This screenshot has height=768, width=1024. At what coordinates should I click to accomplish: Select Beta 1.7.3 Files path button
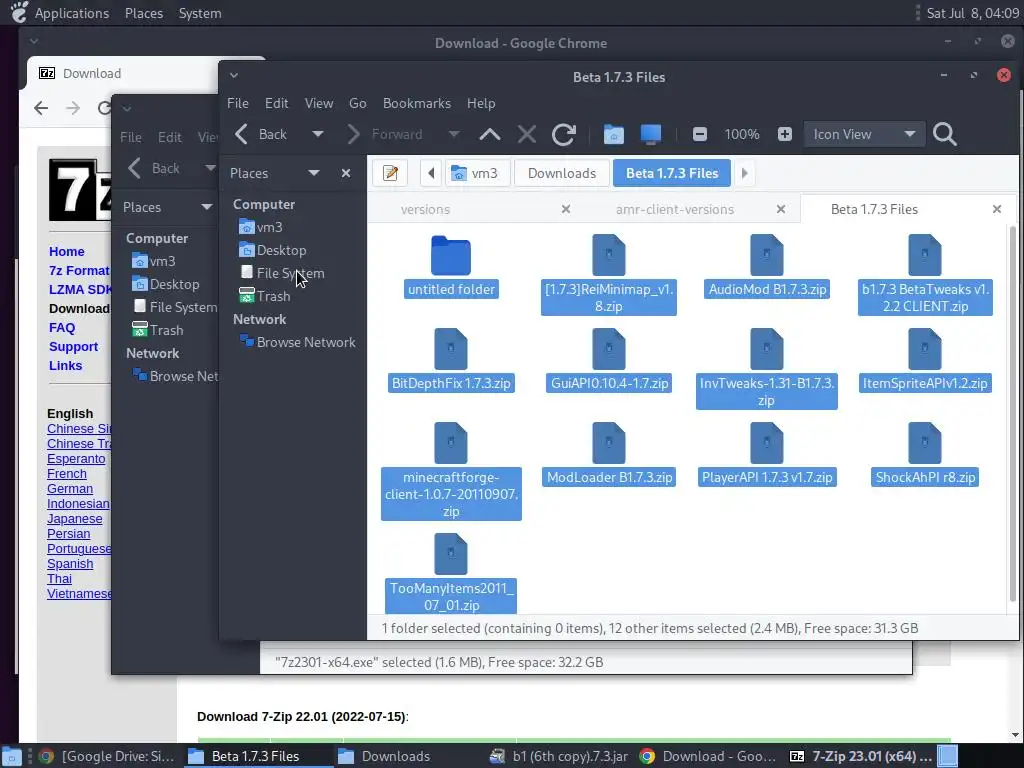point(671,173)
